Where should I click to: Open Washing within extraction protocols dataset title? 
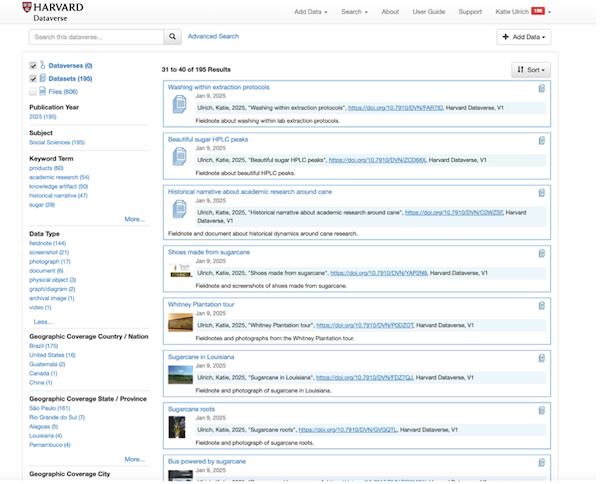(218, 87)
